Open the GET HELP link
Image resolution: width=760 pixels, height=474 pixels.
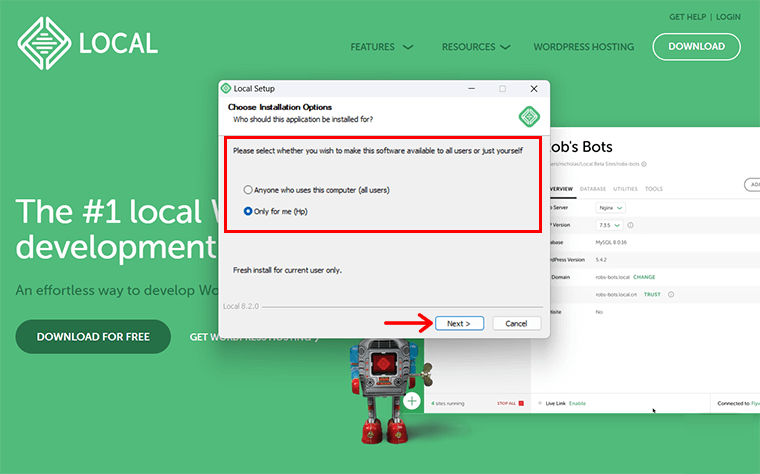tap(687, 17)
